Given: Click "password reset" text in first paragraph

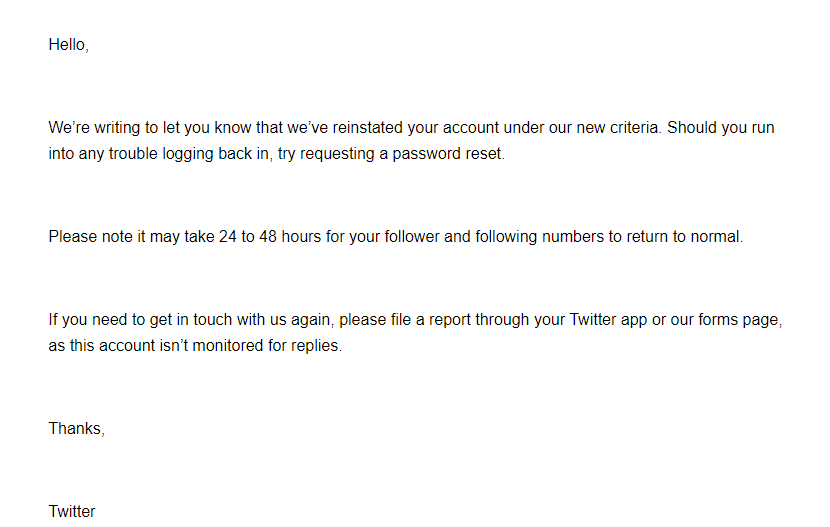Looking at the screenshot, I should (x=448, y=154).
